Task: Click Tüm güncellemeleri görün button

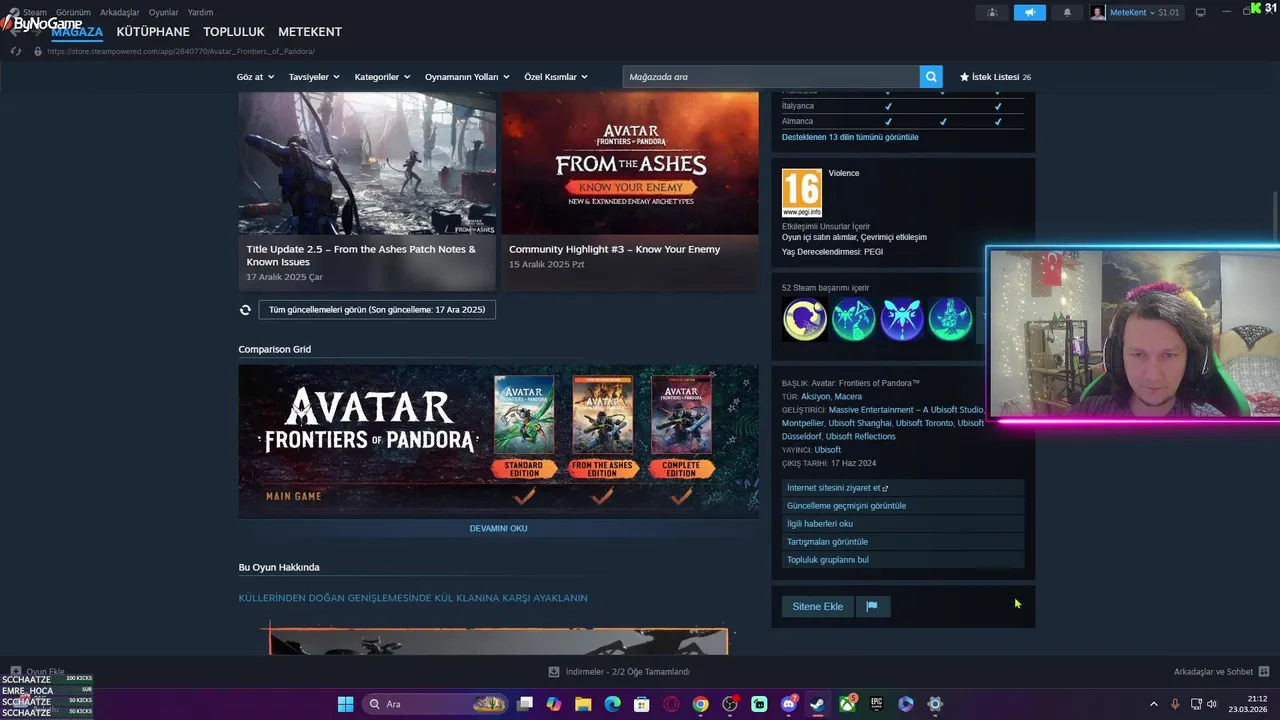Action: point(377,310)
